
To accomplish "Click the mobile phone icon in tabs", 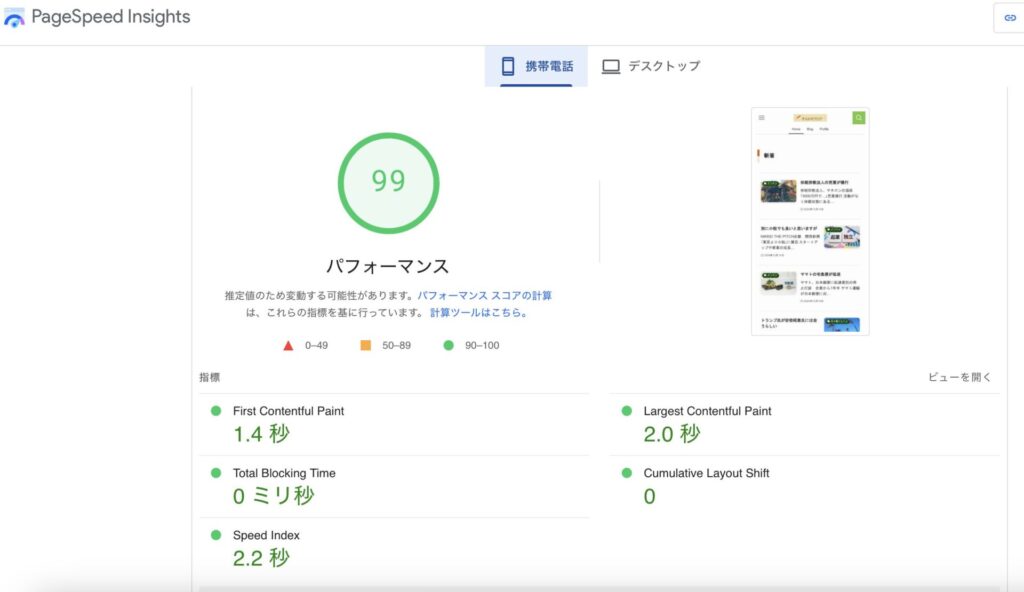I will [x=508, y=66].
